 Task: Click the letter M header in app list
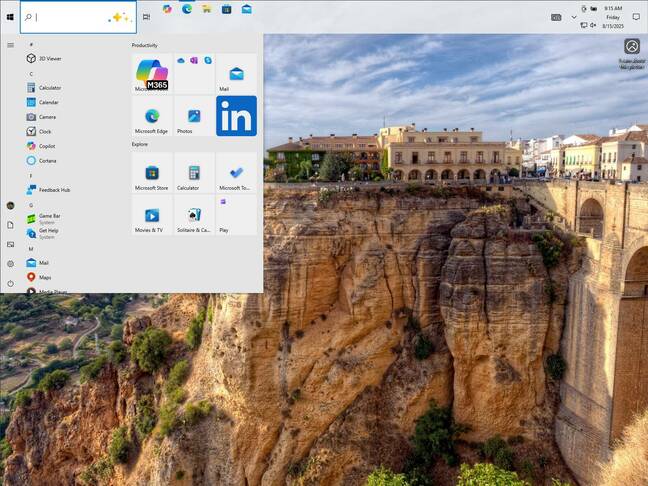click(x=31, y=249)
